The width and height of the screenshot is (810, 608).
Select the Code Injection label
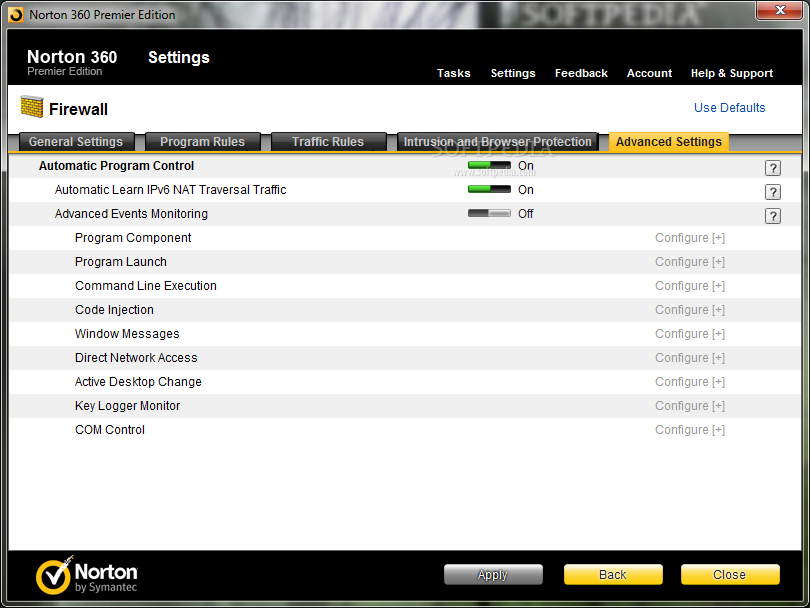click(114, 310)
